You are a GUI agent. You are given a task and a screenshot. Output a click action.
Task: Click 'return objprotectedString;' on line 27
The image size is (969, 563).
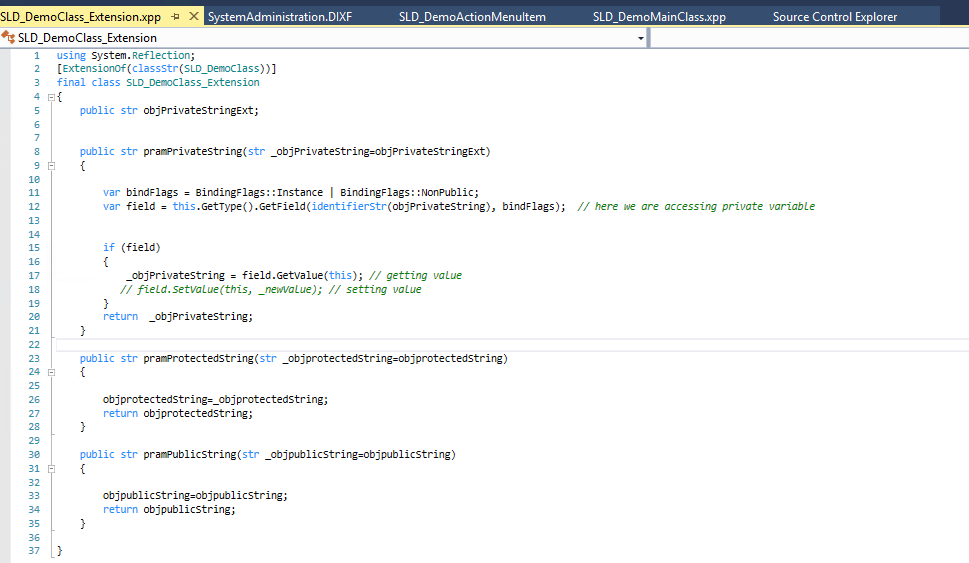click(178, 413)
